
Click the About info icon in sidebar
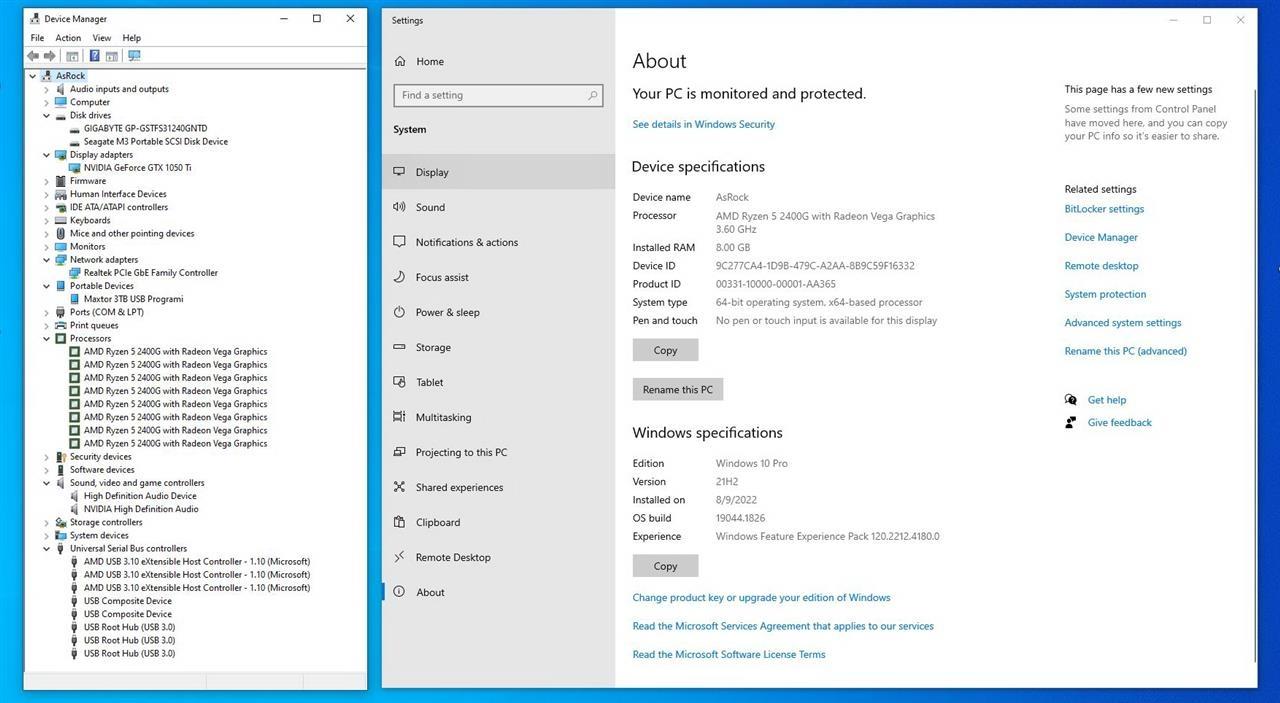point(399,592)
